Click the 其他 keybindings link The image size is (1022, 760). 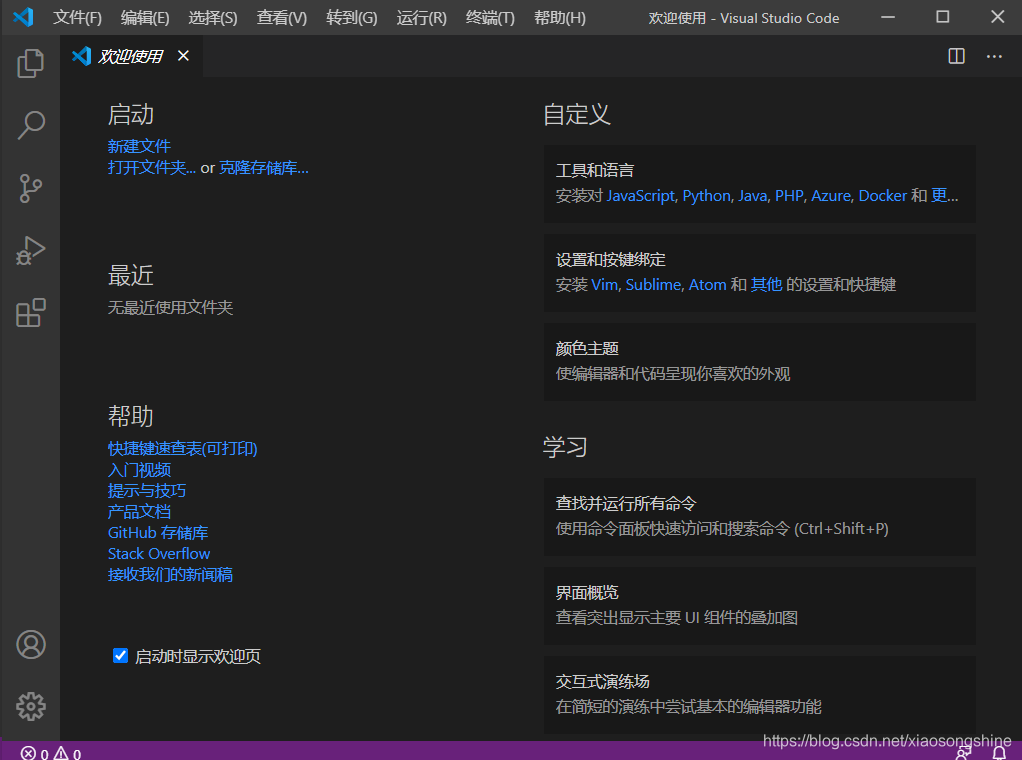click(x=766, y=285)
